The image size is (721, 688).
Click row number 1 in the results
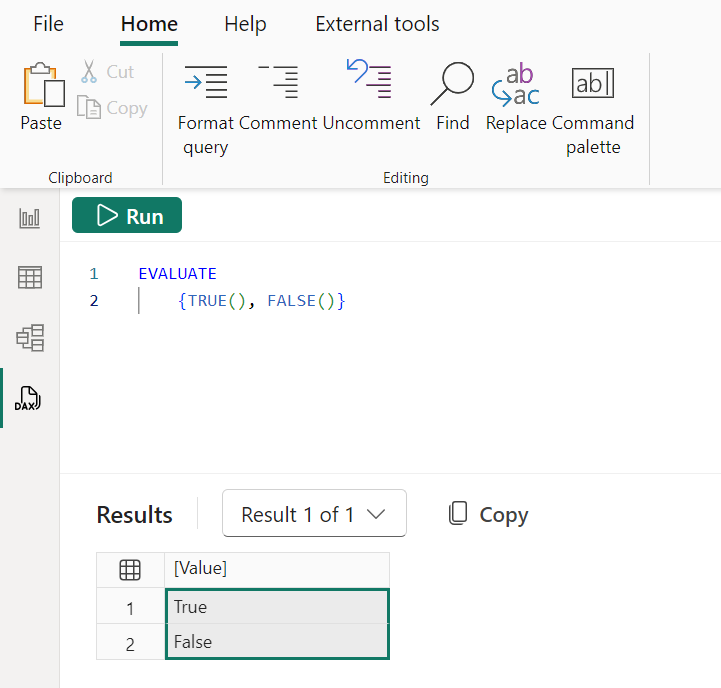pos(130,608)
